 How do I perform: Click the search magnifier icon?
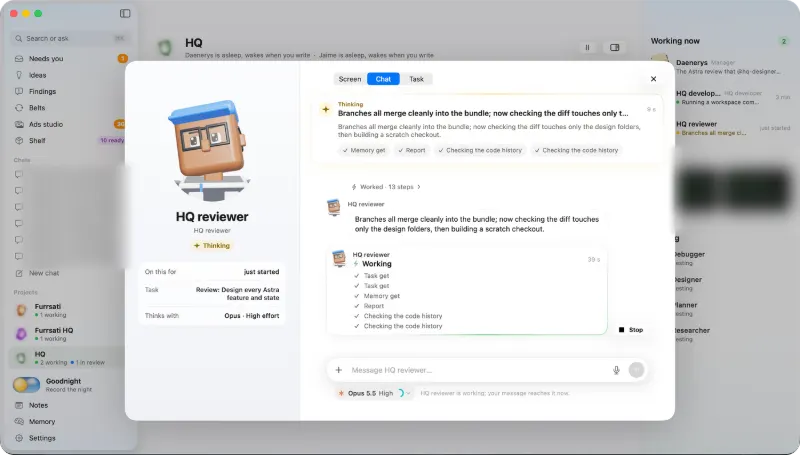pyautogui.click(x=19, y=38)
